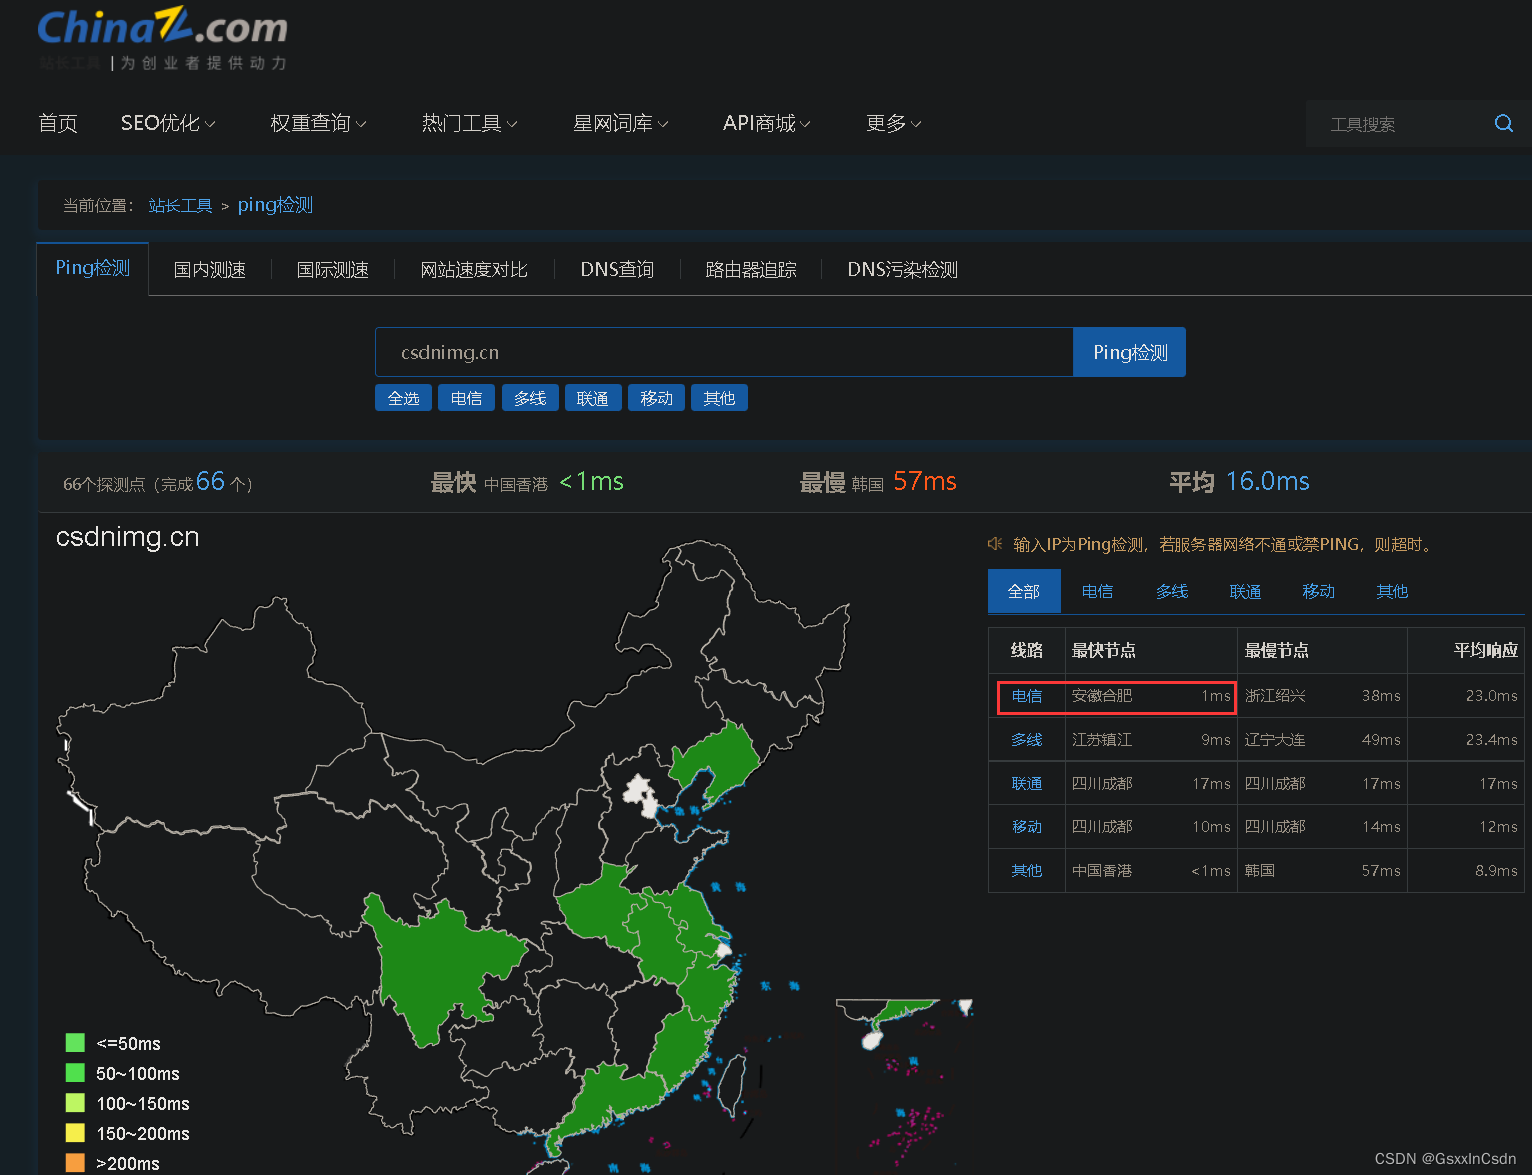Select the 多线 results tab
The image size is (1532, 1175).
(1172, 591)
